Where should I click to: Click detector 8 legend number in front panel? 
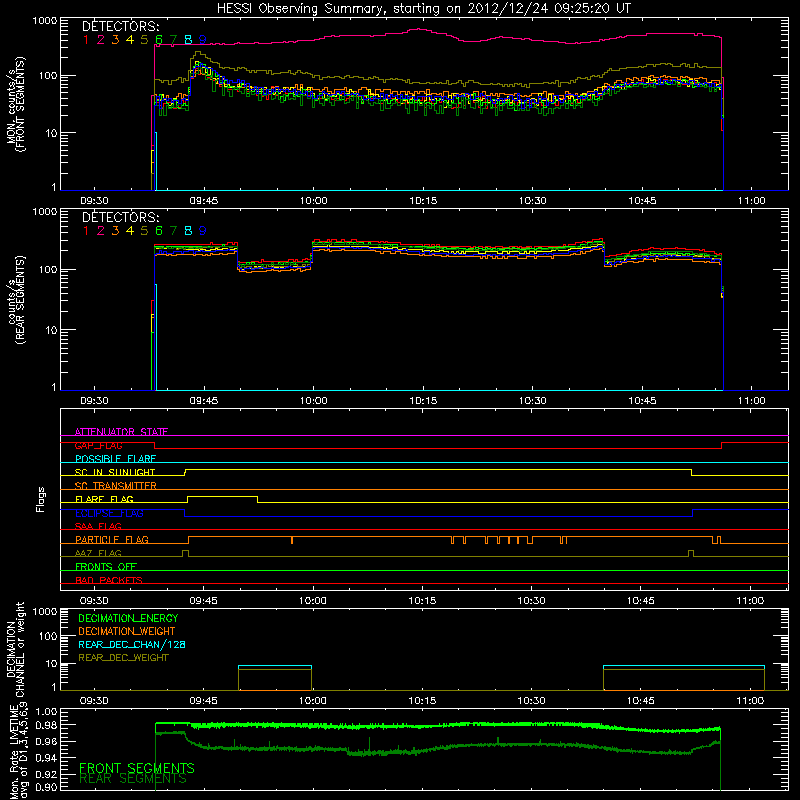(x=188, y=39)
